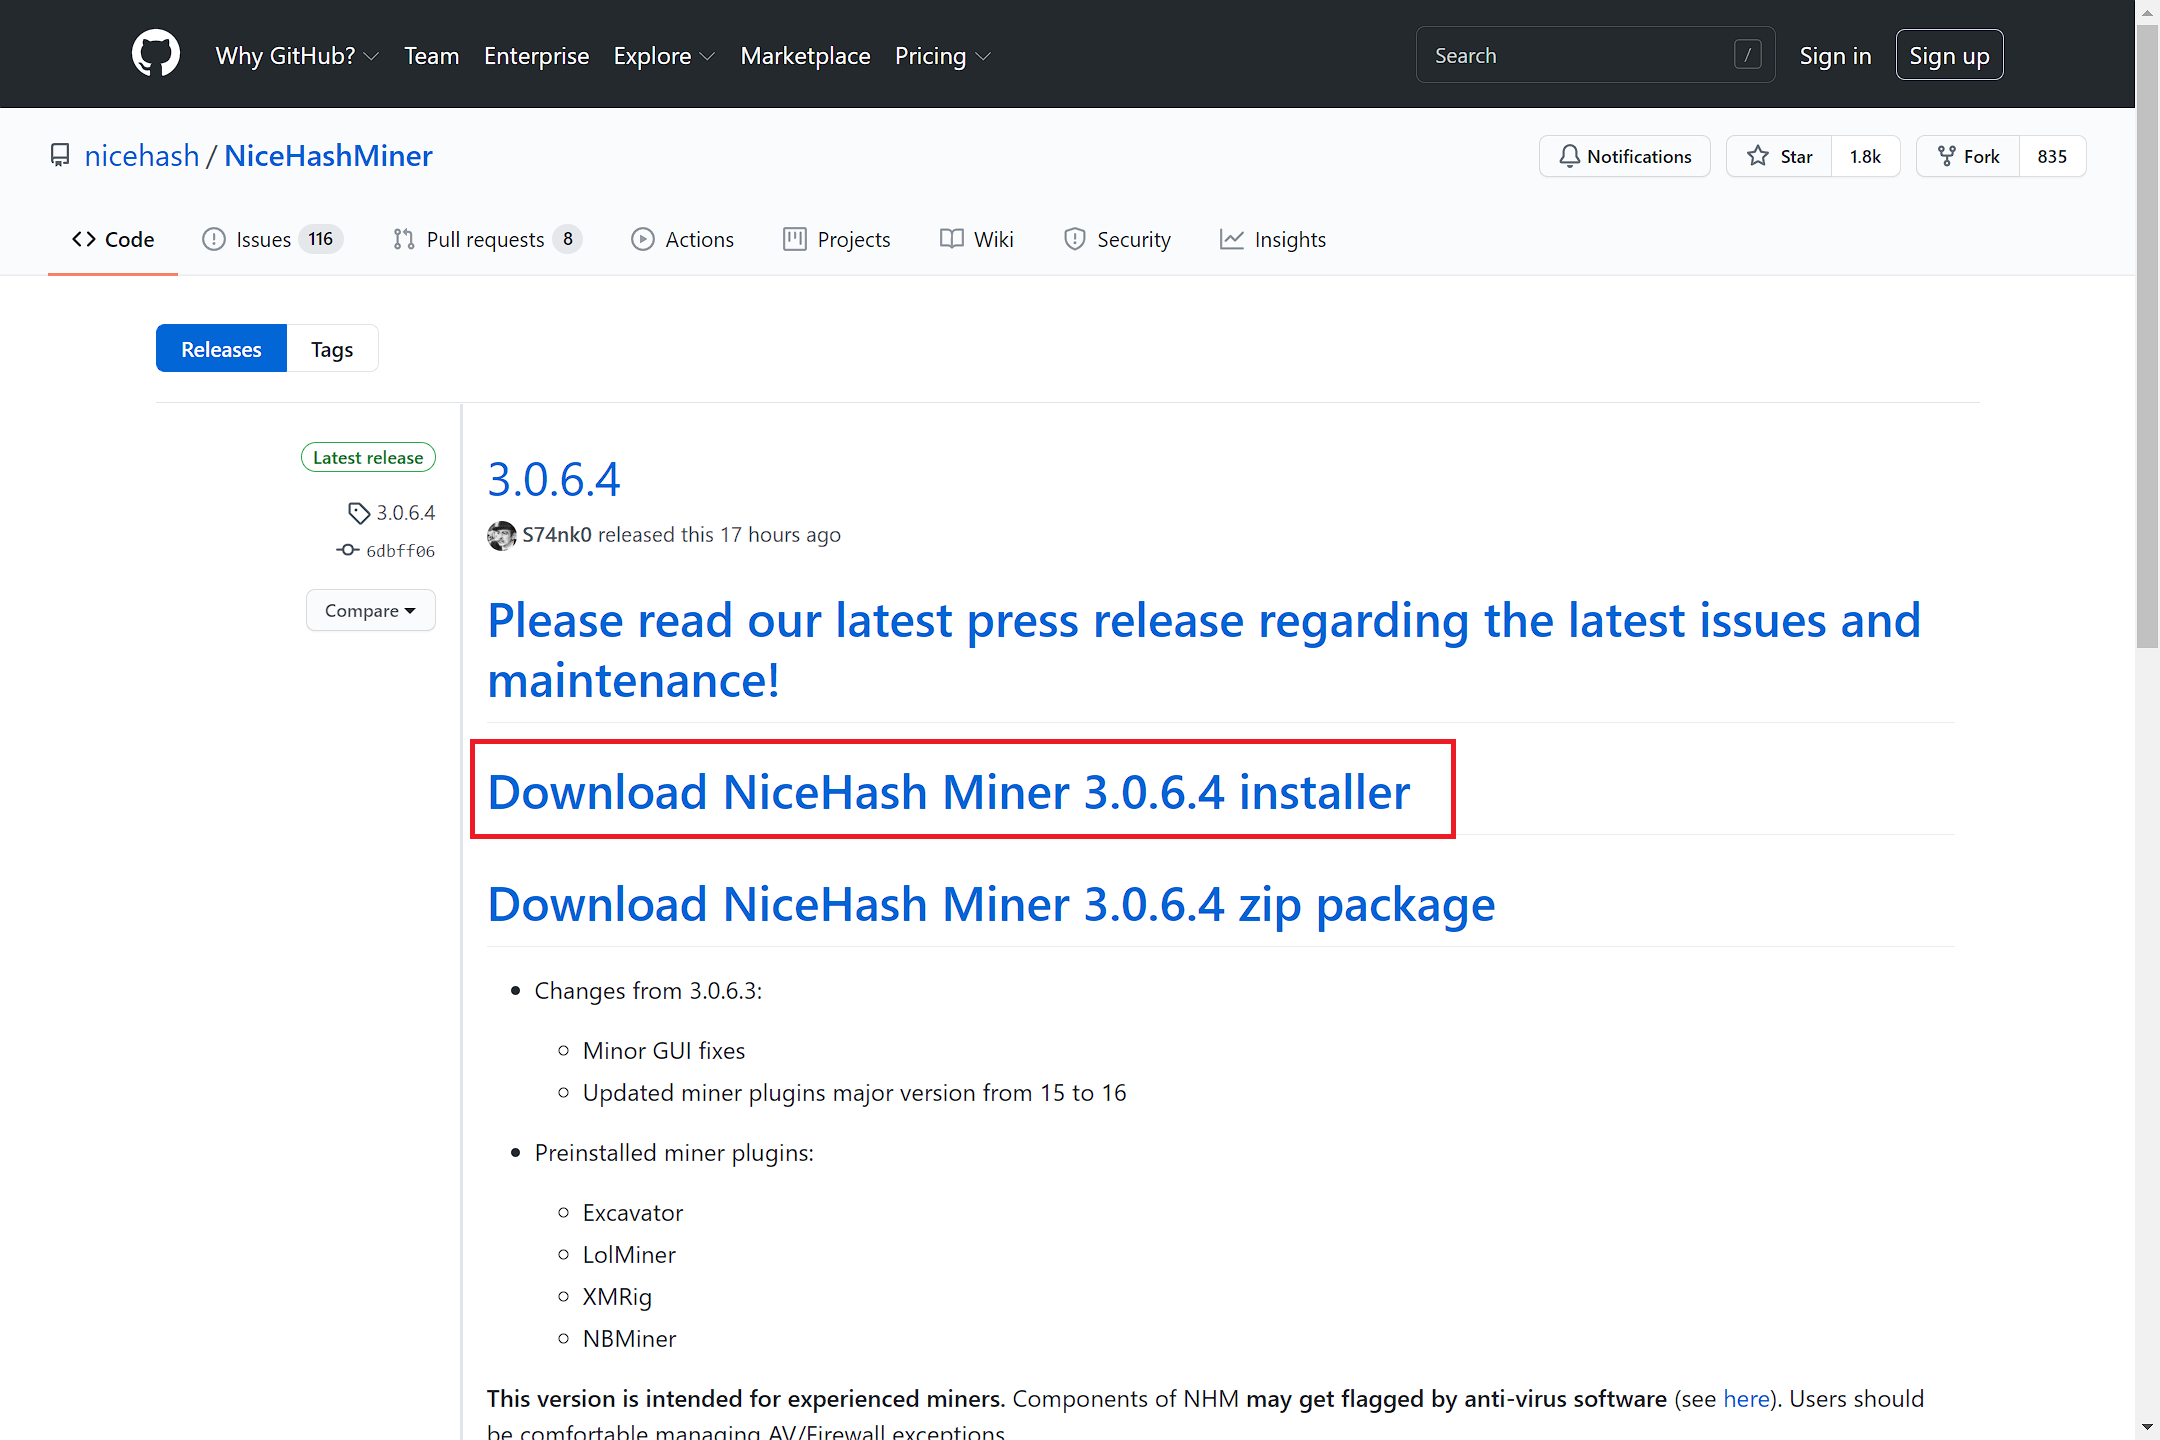The height and width of the screenshot is (1440, 2160).
Task: Open the nicehash owner link
Action: tap(142, 155)
